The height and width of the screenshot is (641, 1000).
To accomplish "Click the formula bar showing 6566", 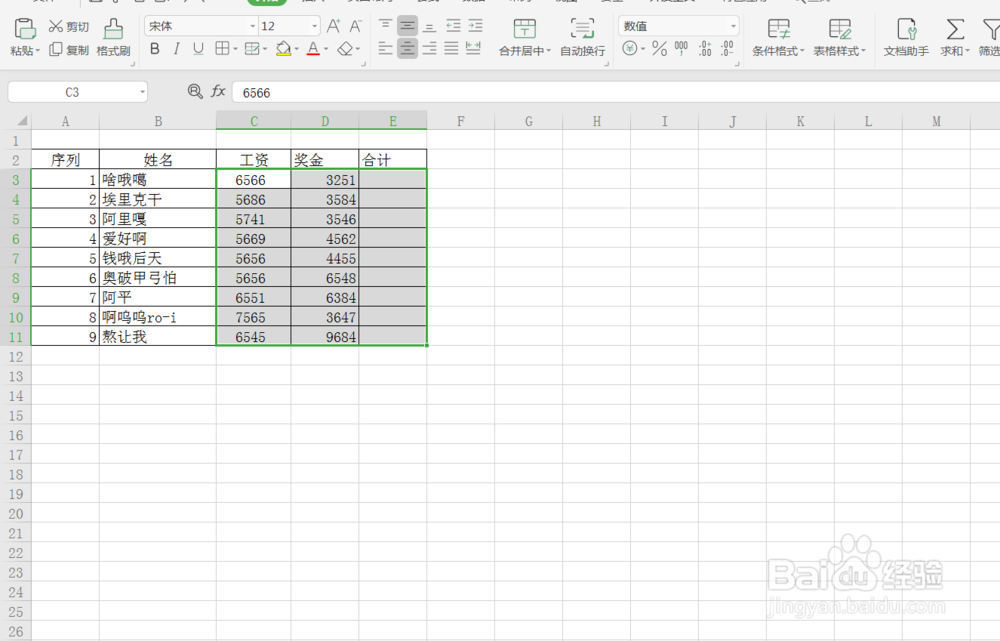I will [x=616, y=92].
